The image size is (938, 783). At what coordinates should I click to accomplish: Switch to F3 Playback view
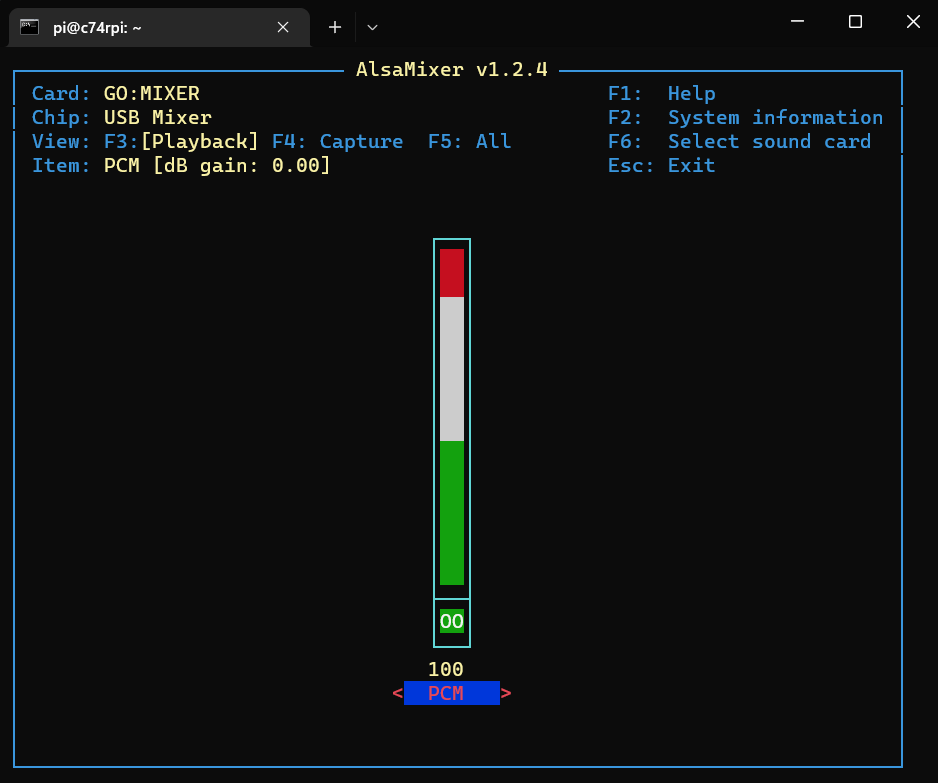(x=181, y=141)
